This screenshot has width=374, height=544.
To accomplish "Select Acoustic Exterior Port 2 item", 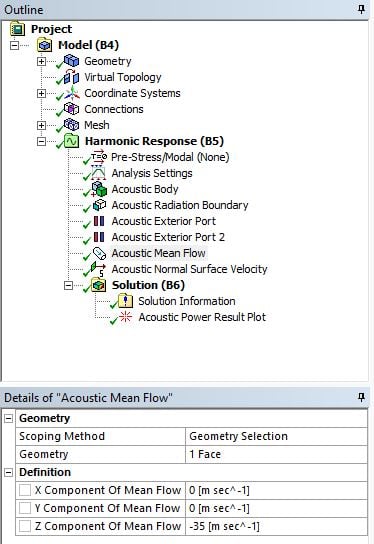I will pyautogui.click(x=168, y=237).
